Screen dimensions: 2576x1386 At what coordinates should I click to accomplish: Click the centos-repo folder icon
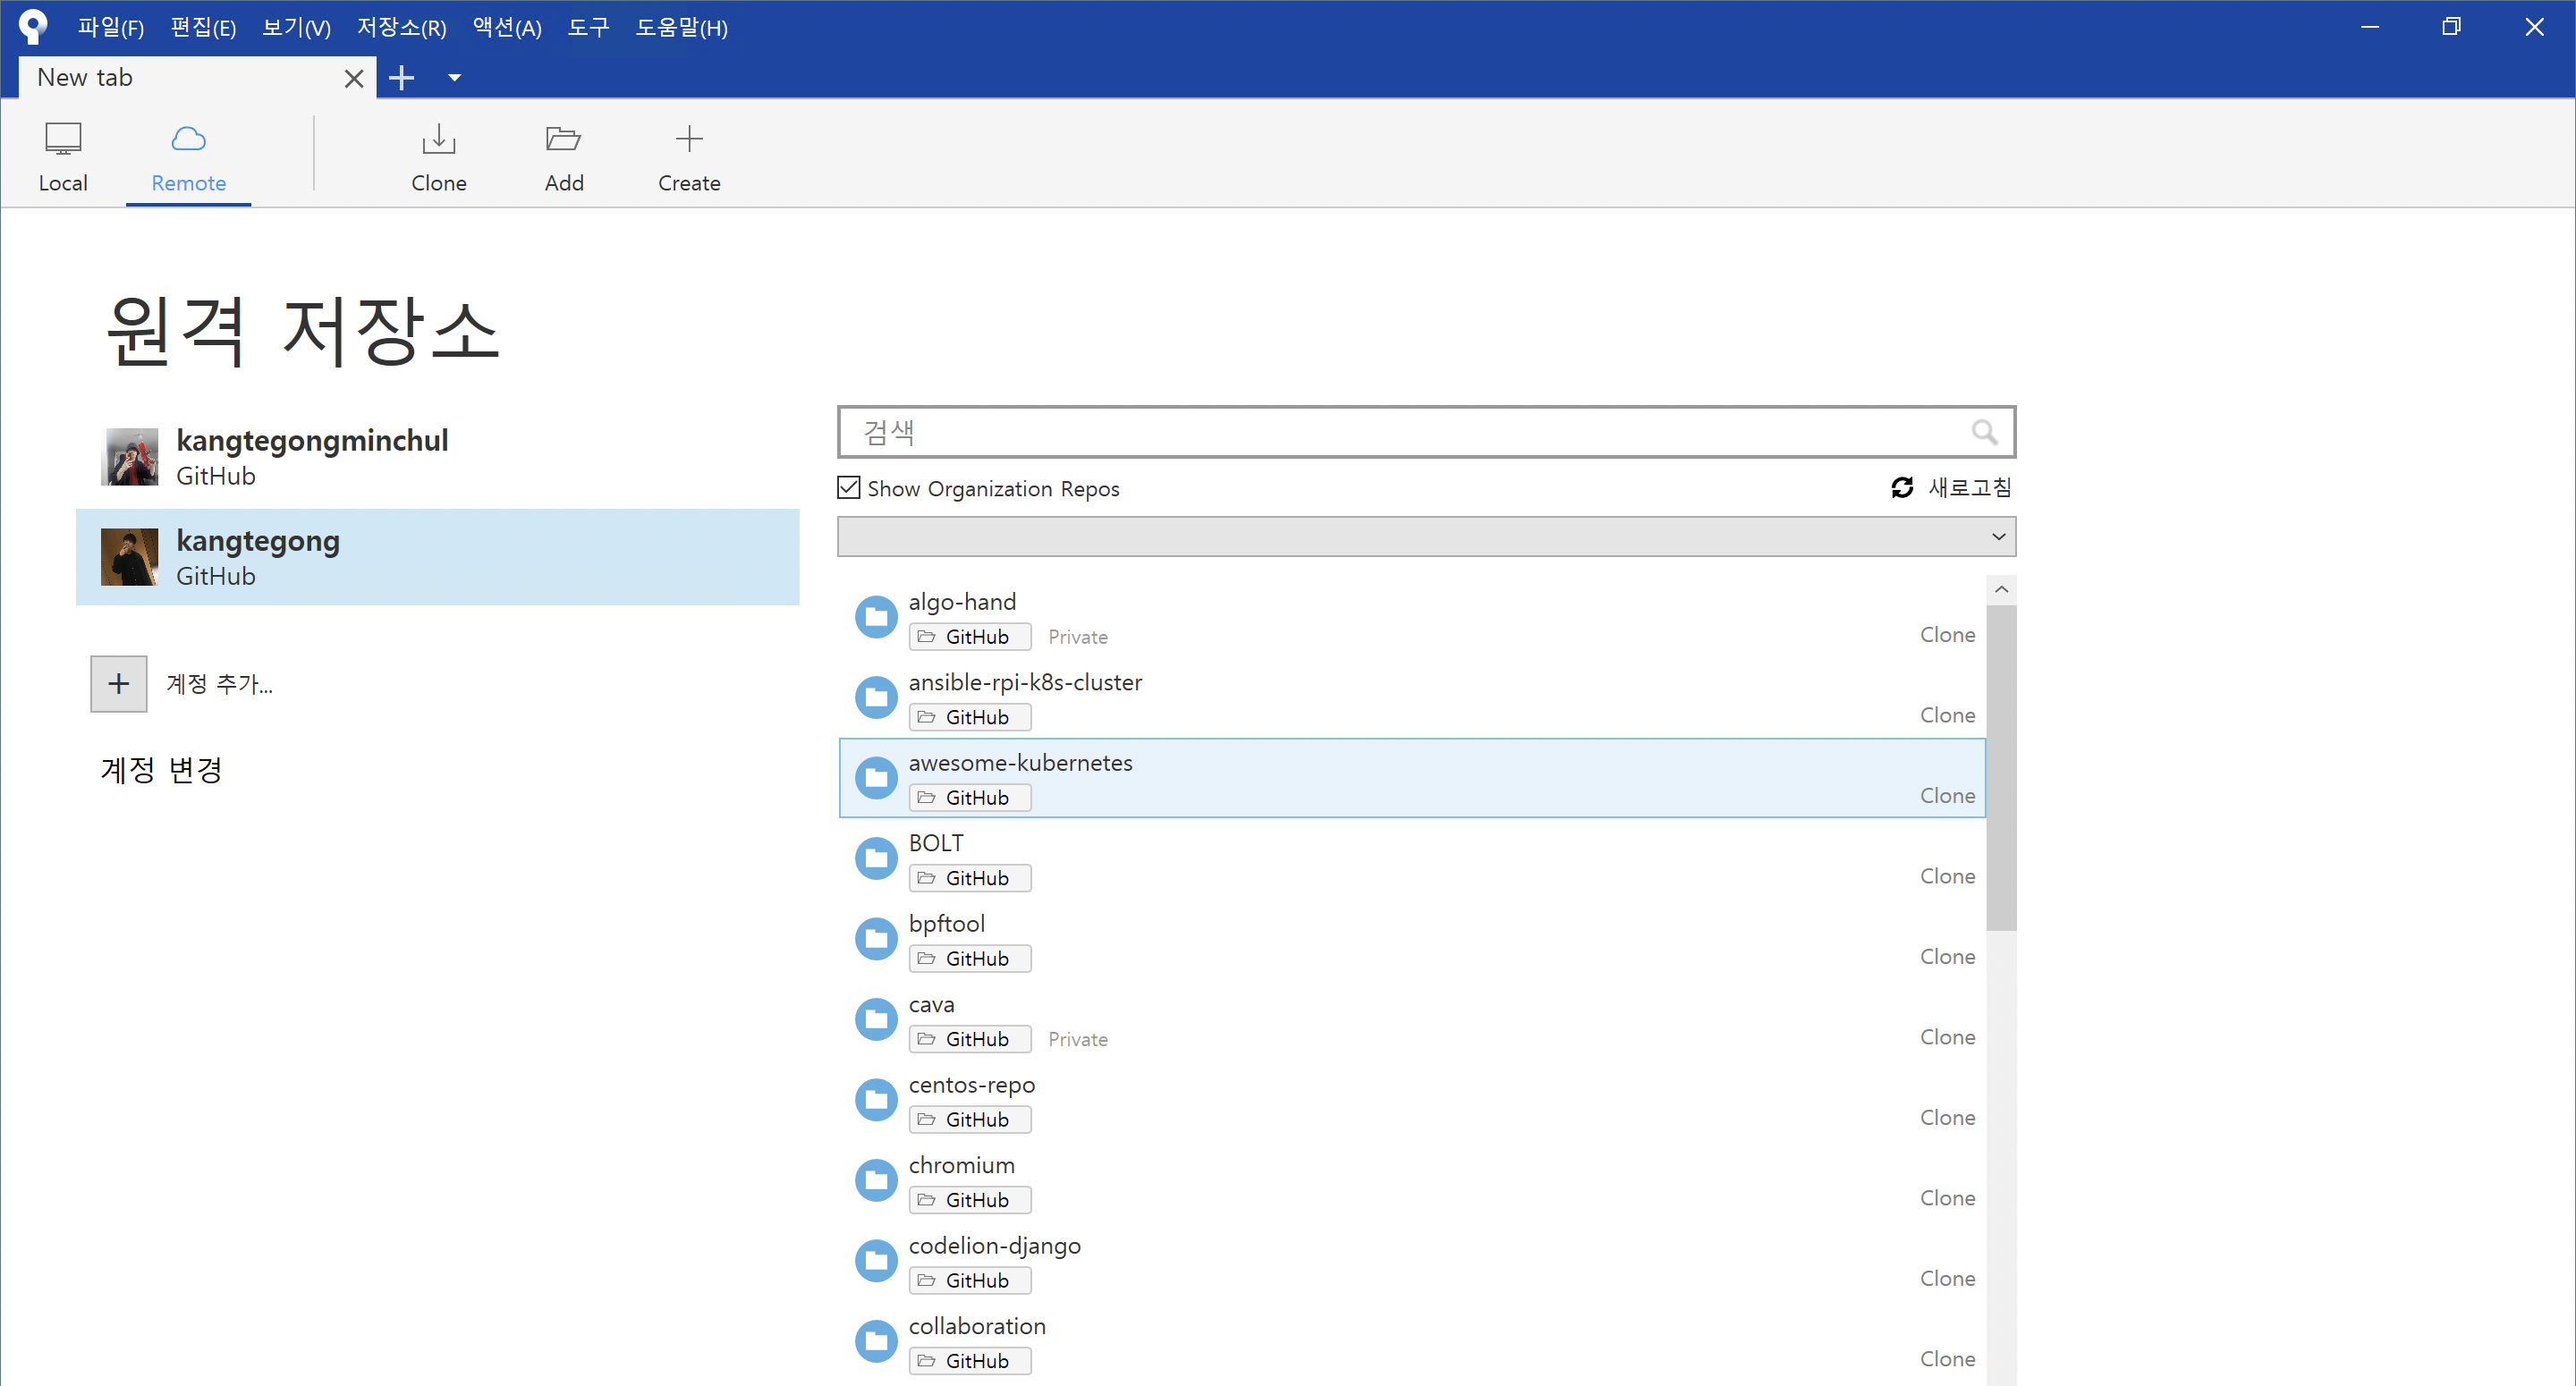click(x=876, y=1100)
